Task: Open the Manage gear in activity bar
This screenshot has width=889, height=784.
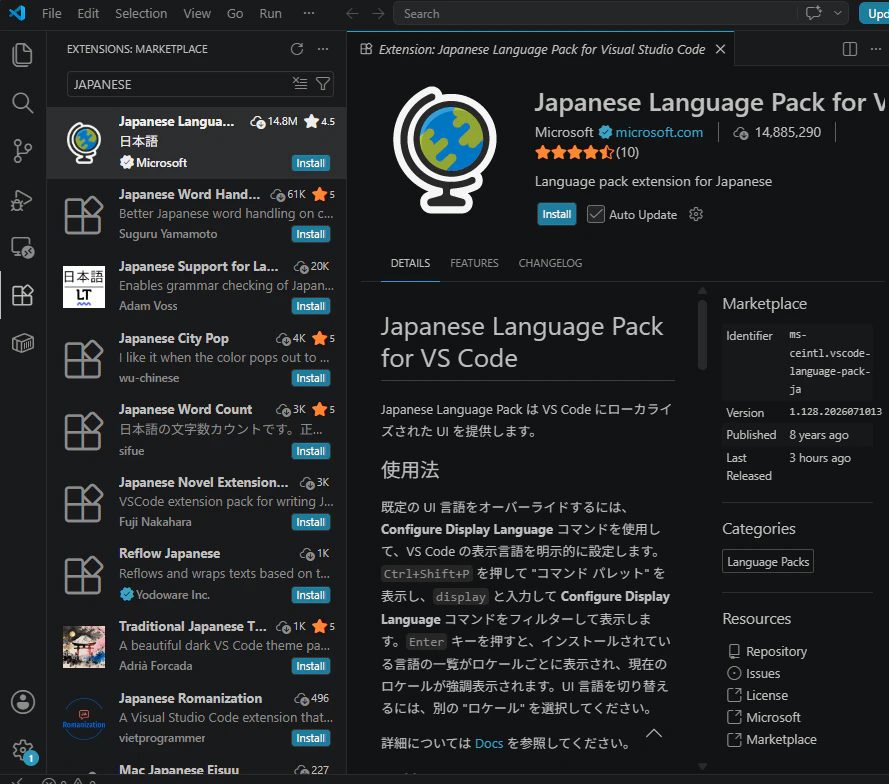Action: coord(23,750)
